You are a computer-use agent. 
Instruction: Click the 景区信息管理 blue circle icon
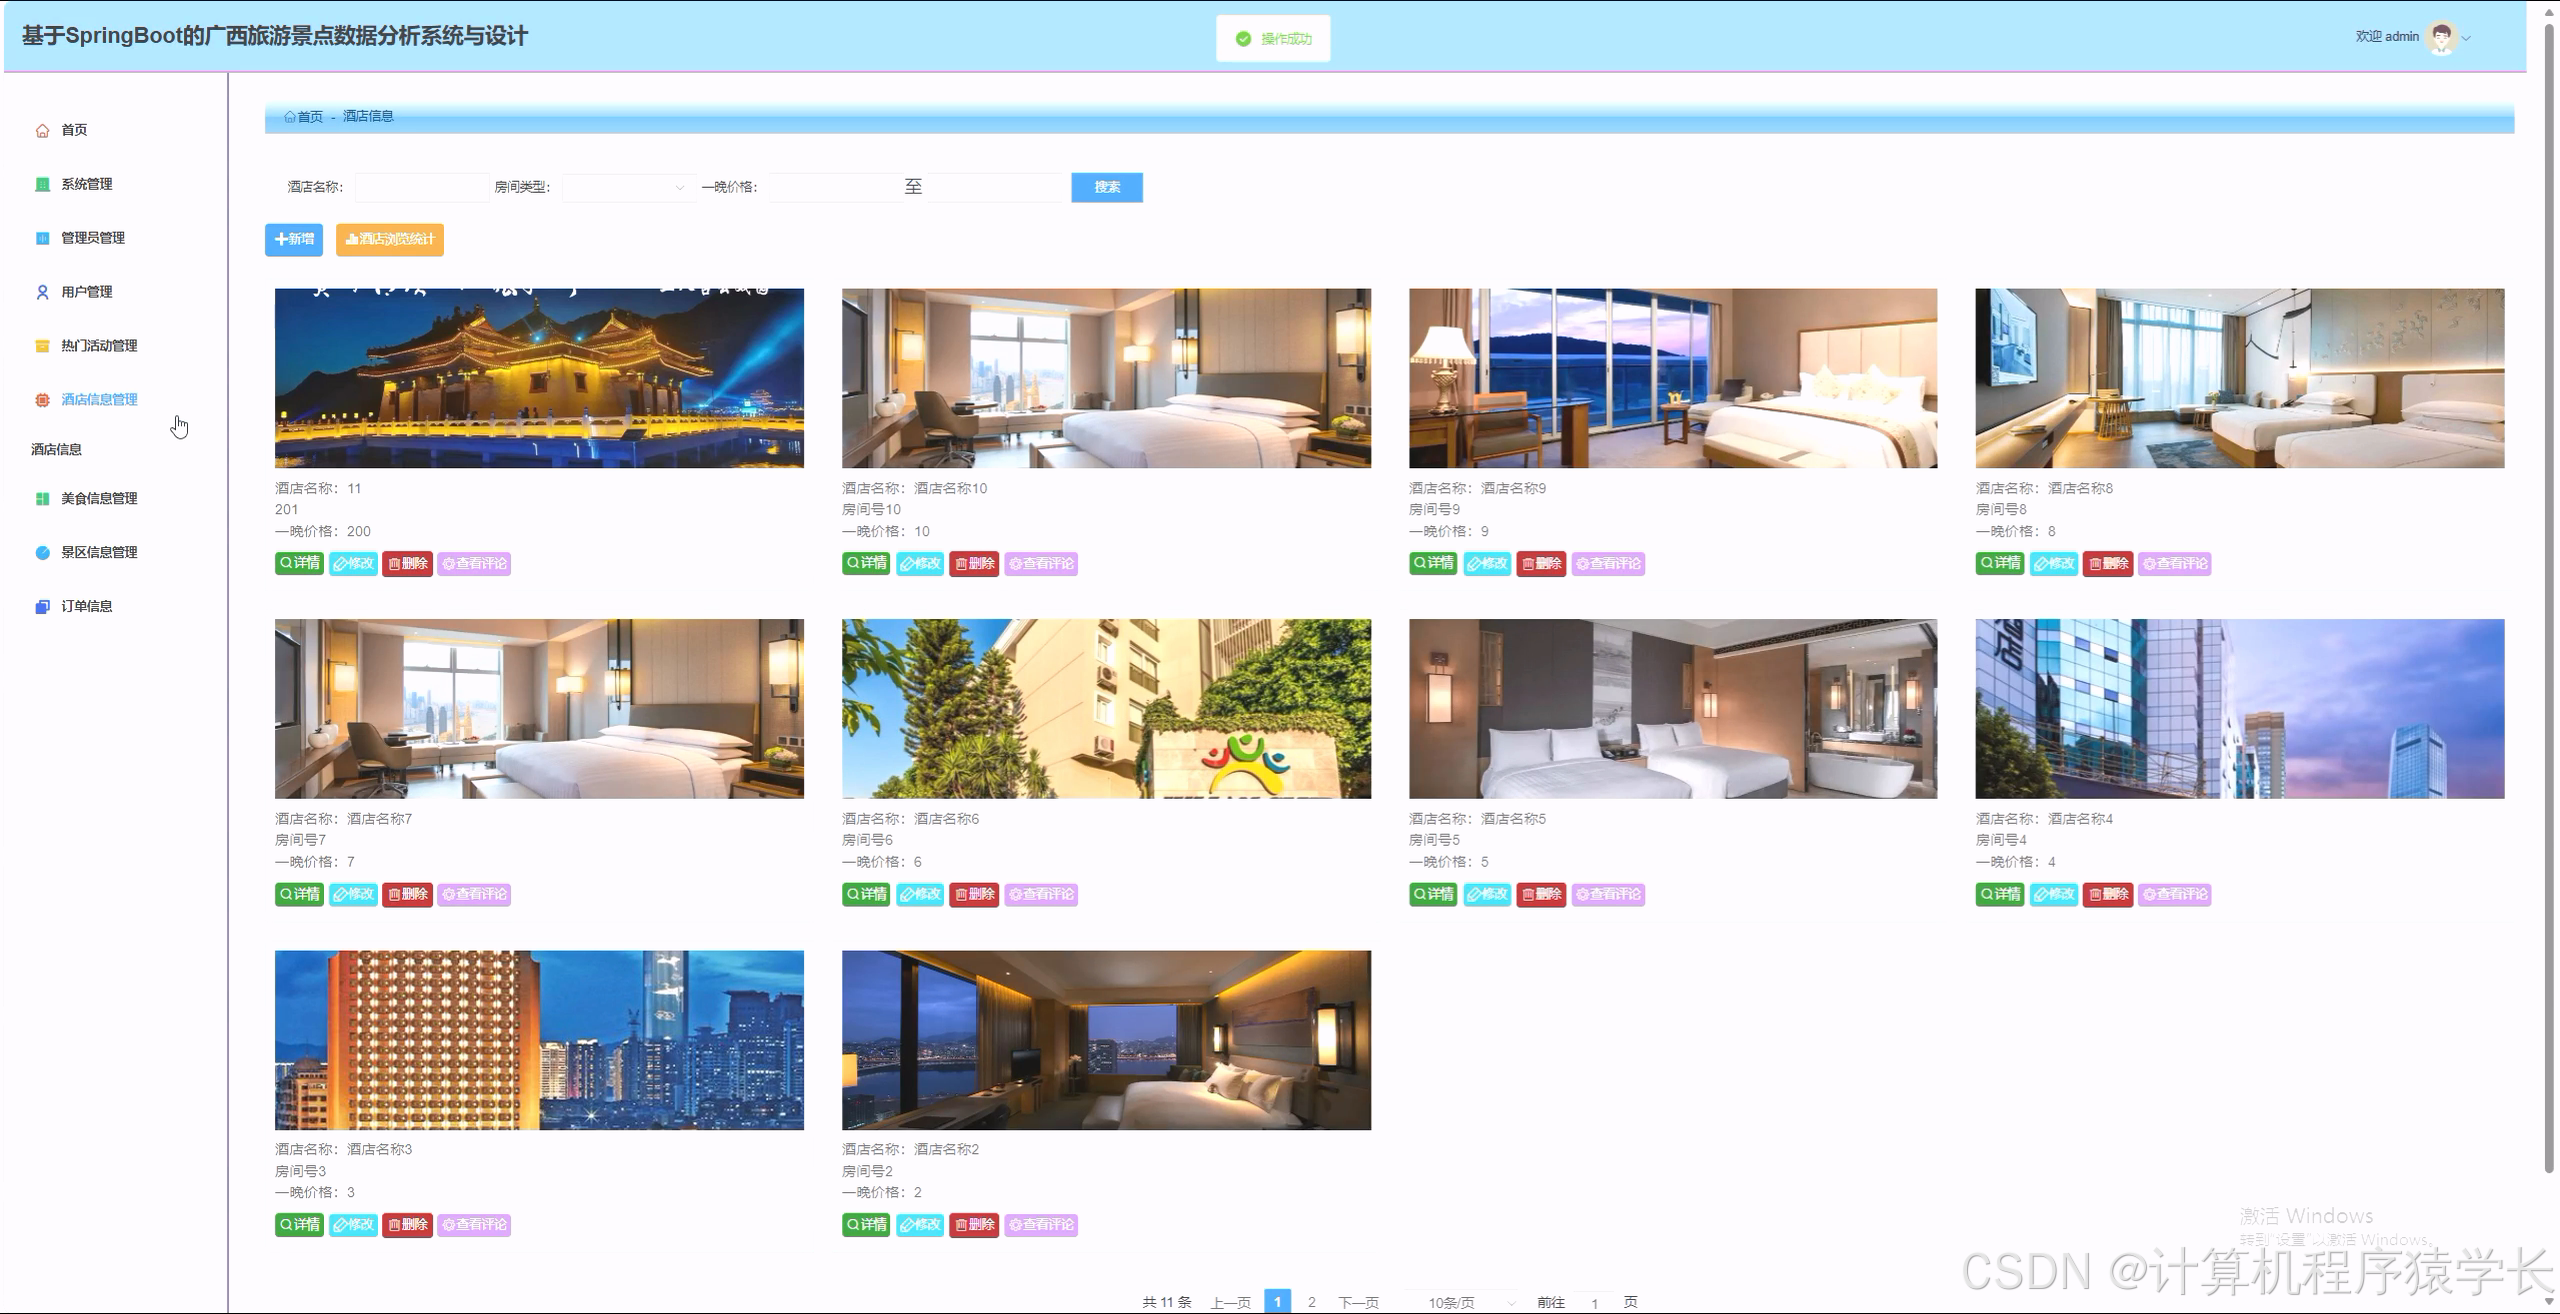point(42,553)
